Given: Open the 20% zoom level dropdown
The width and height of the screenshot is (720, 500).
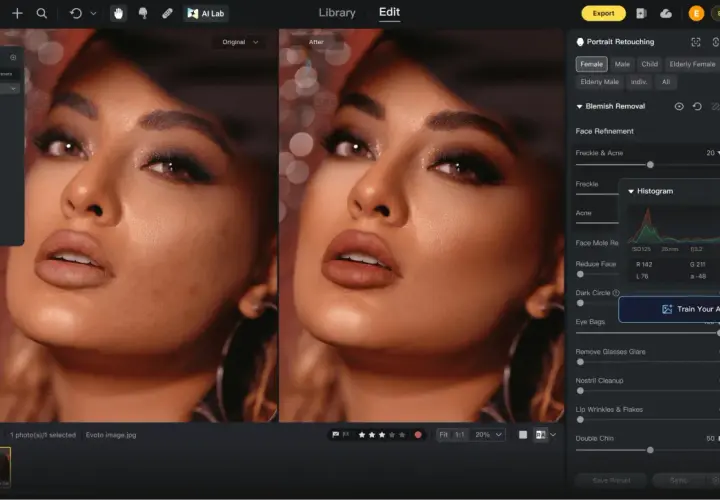Looking at the screenshot, I should [488, 435].
